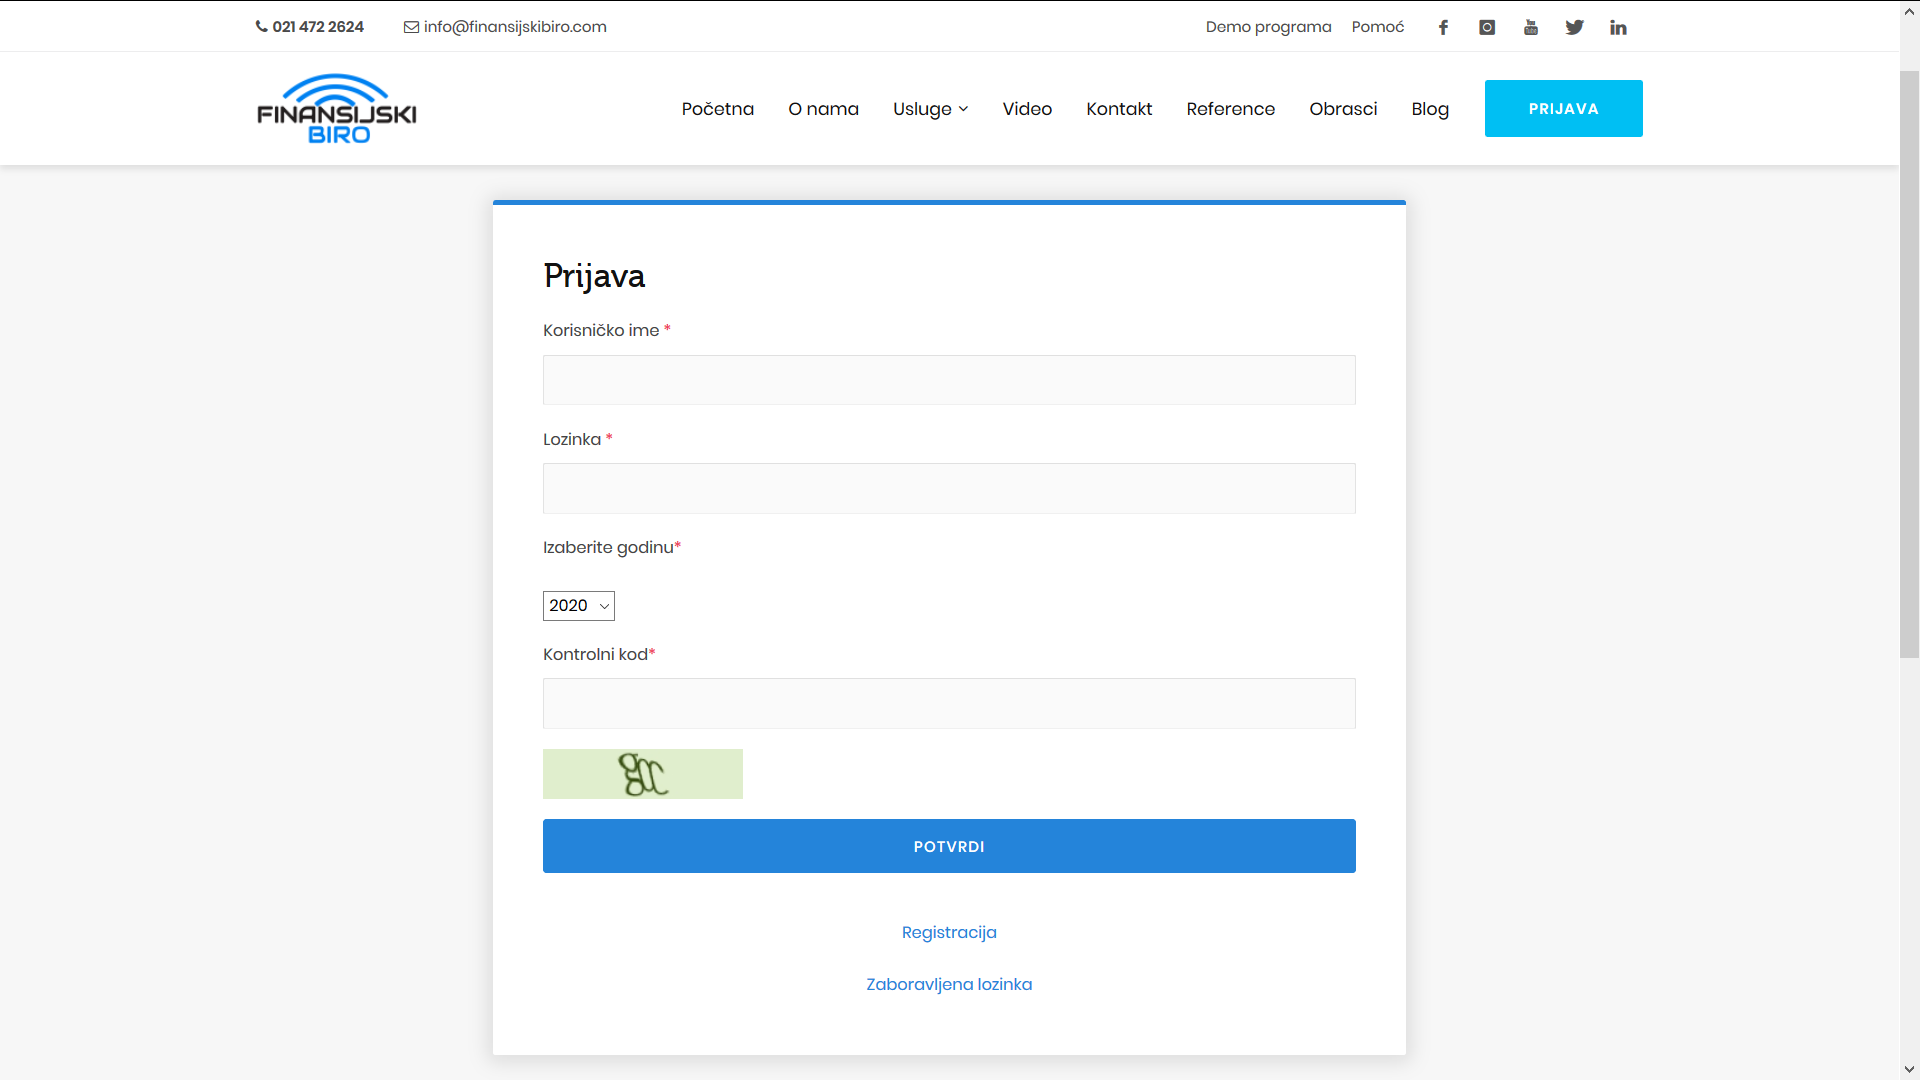The image size is (1920, 1080).
Task: Open the YouTube social icon
Action: [1531, 27]
